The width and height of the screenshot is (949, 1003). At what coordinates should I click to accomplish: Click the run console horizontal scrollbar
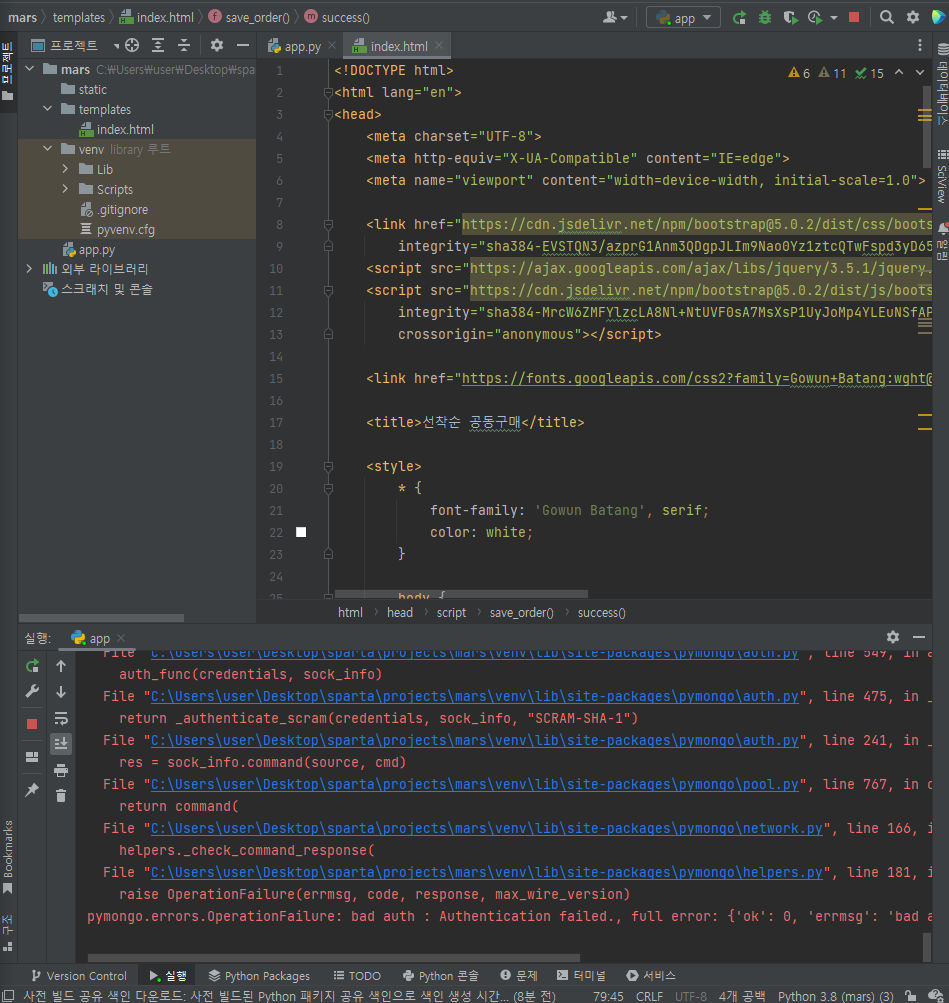[333, 958]
